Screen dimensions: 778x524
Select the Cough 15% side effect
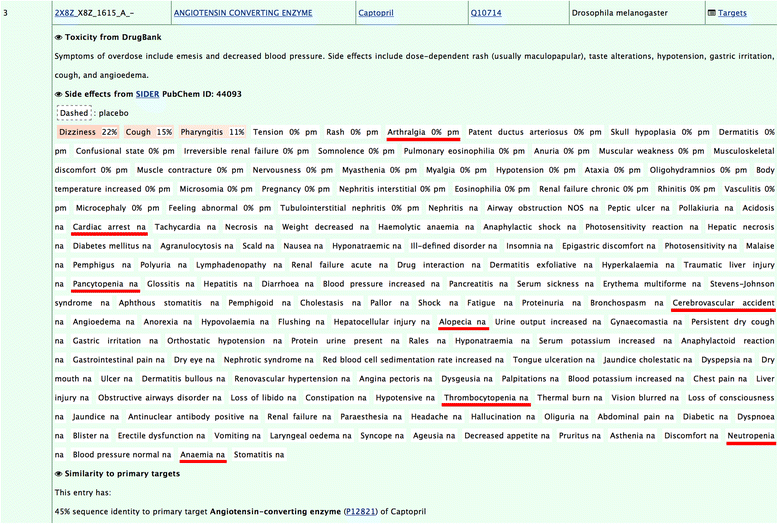[x=150, y=132]
